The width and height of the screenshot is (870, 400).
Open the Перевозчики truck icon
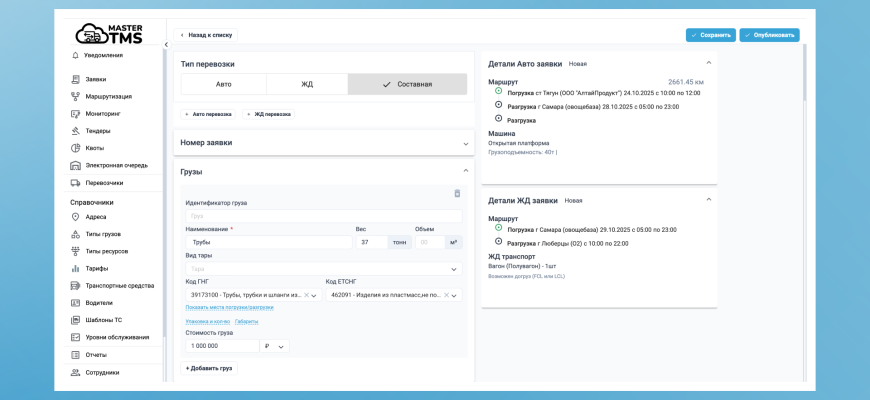76,183
